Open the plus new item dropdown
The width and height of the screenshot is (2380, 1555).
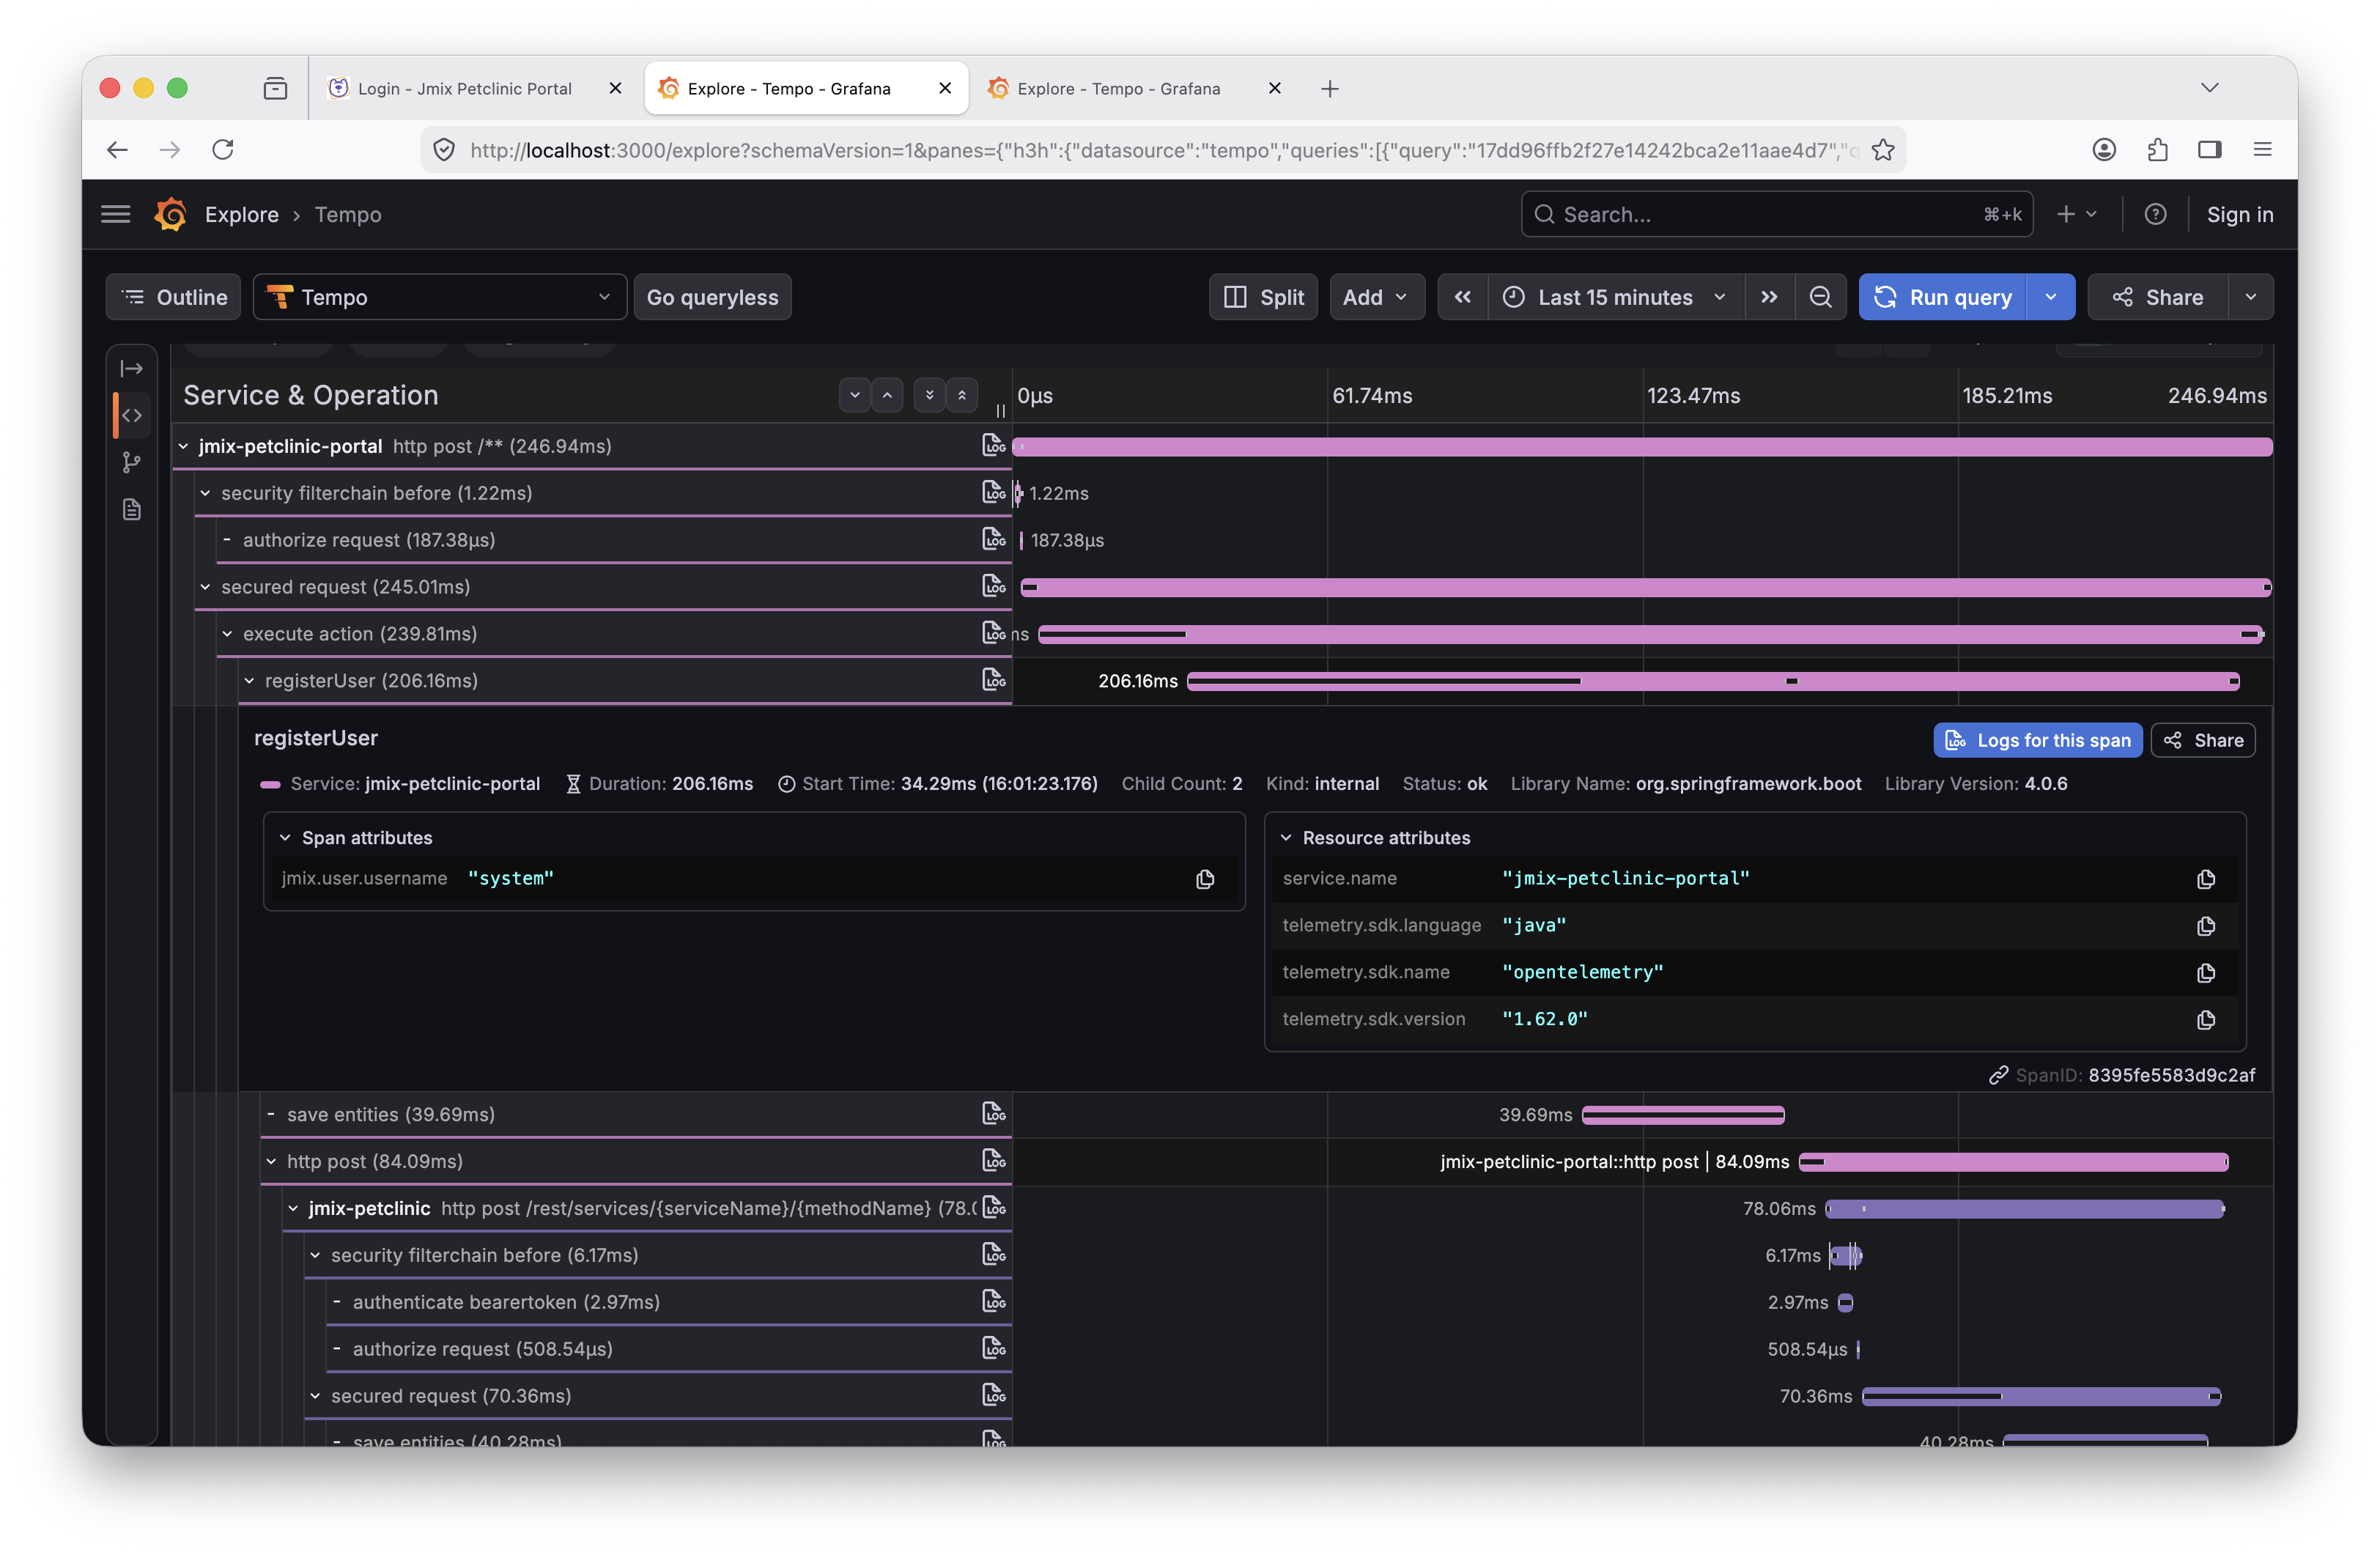2077,214
